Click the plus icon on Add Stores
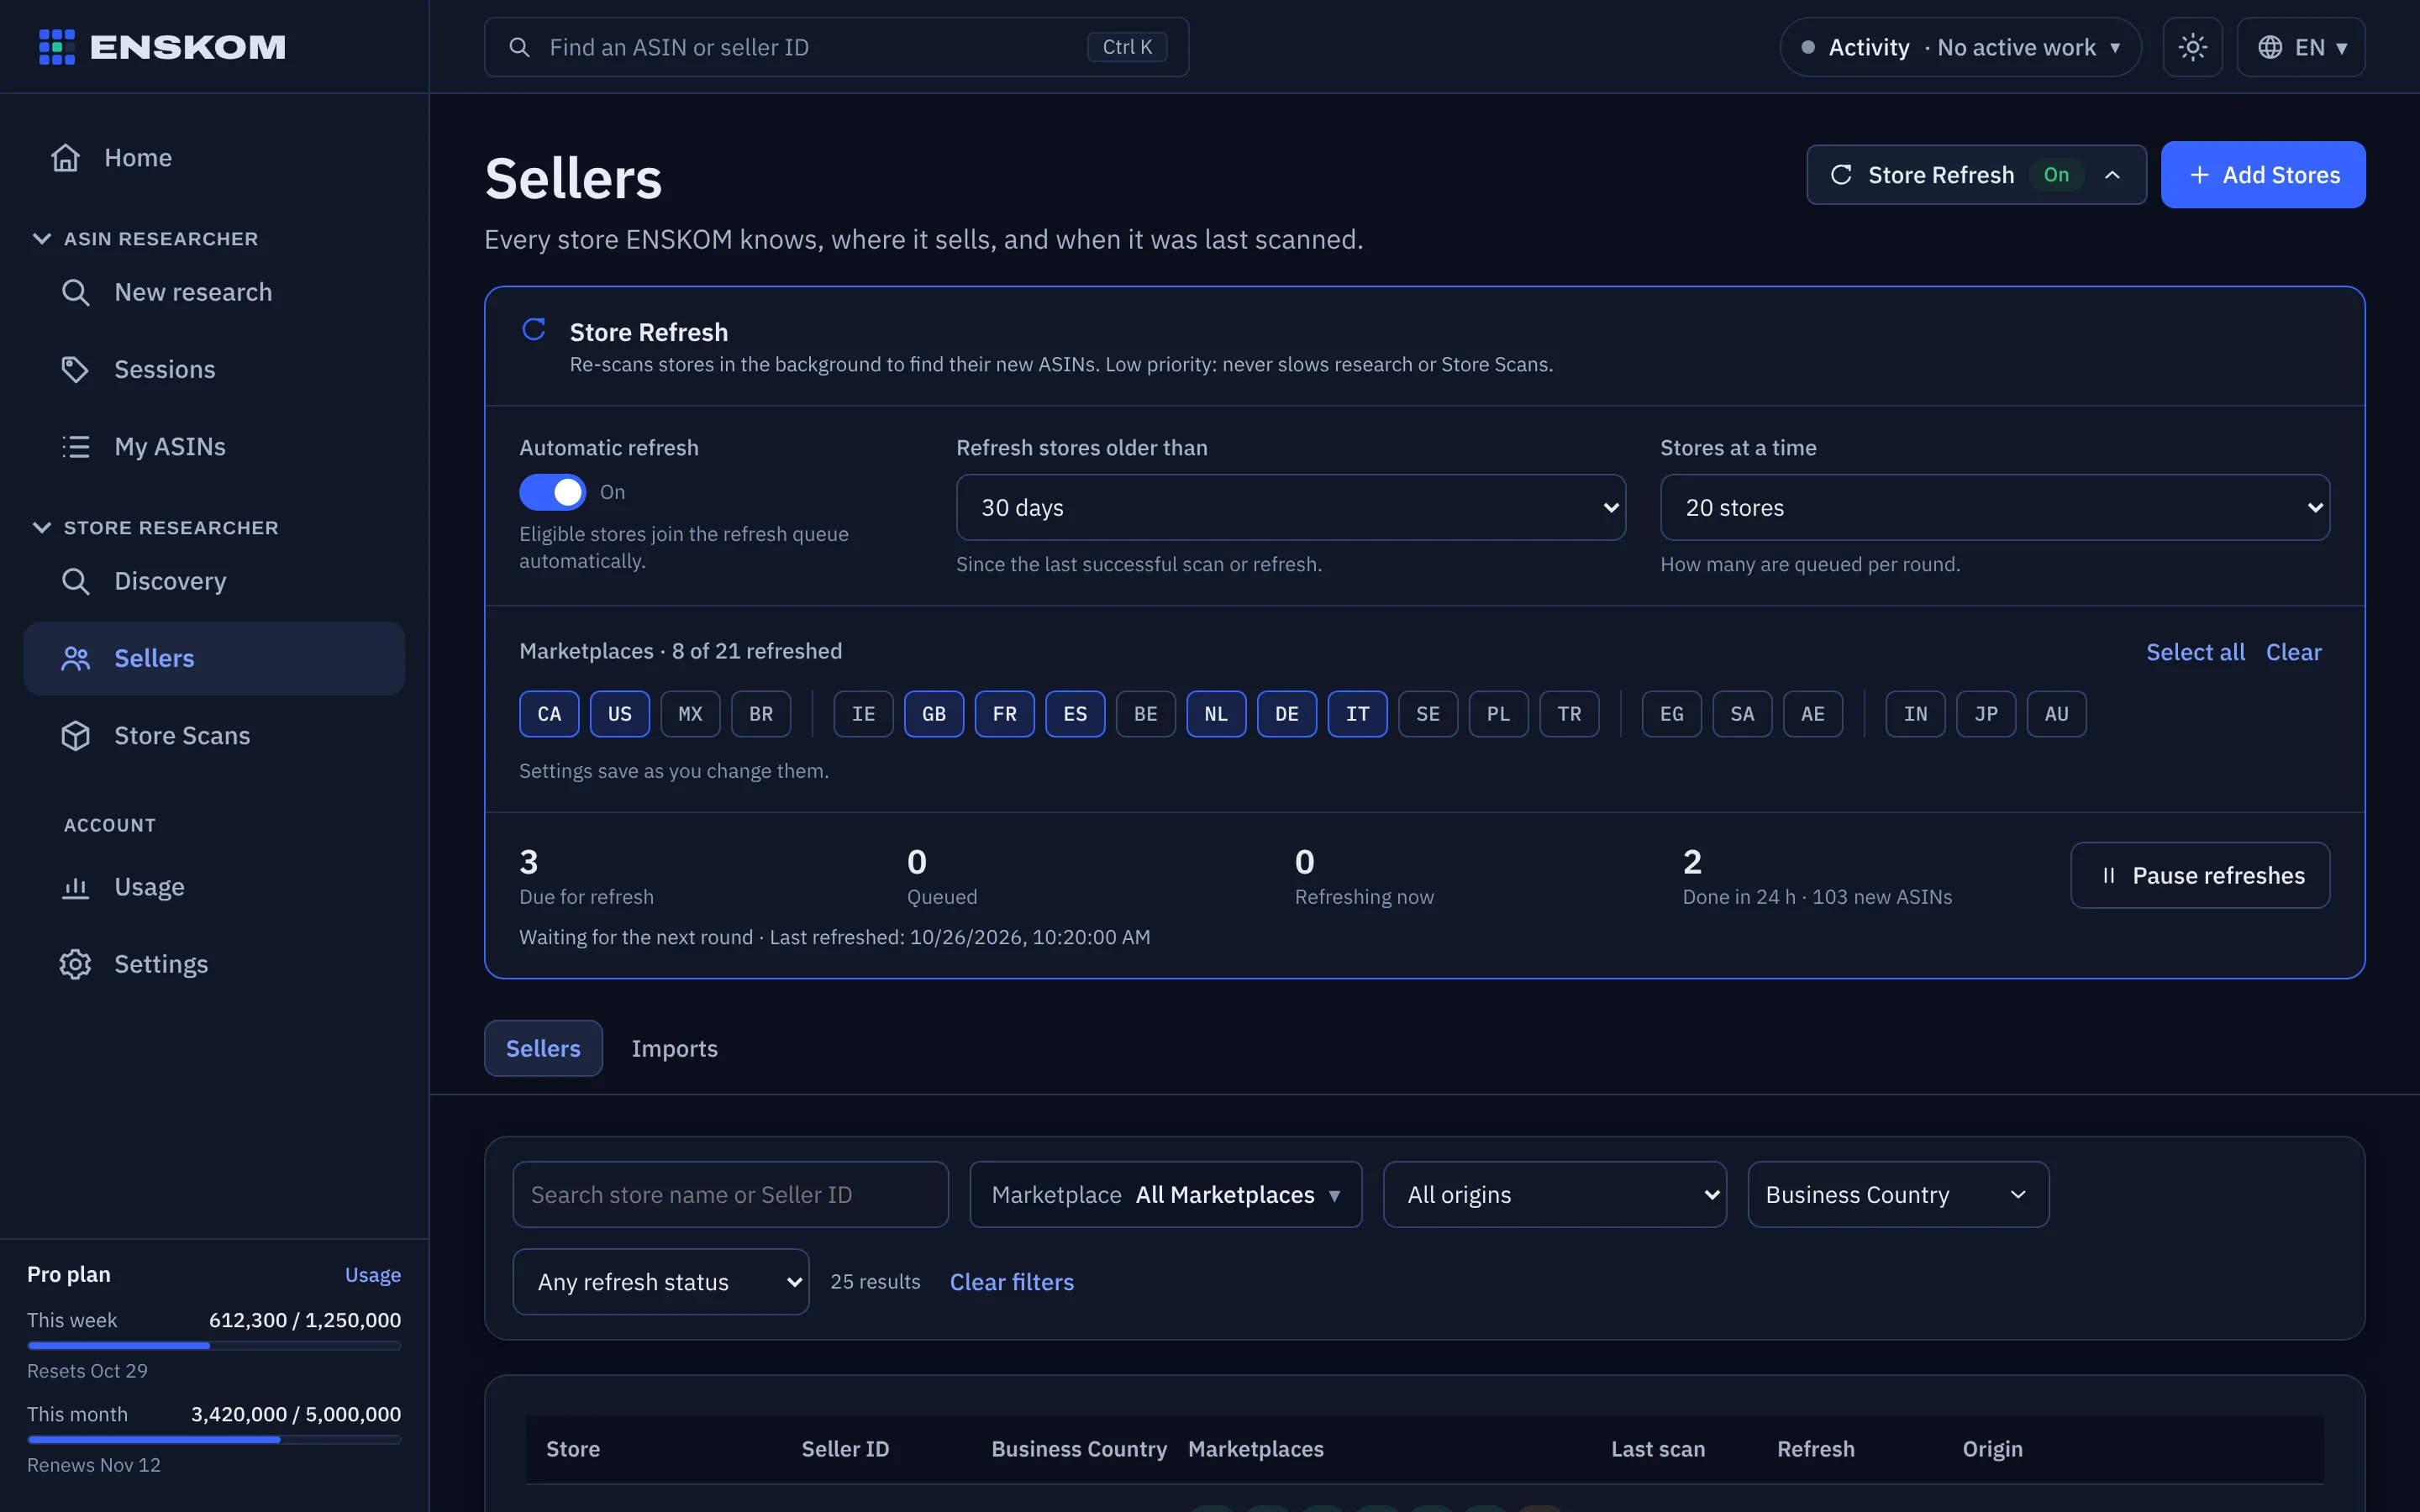Screen dimensions: 2420x1512 [2199, 175]
